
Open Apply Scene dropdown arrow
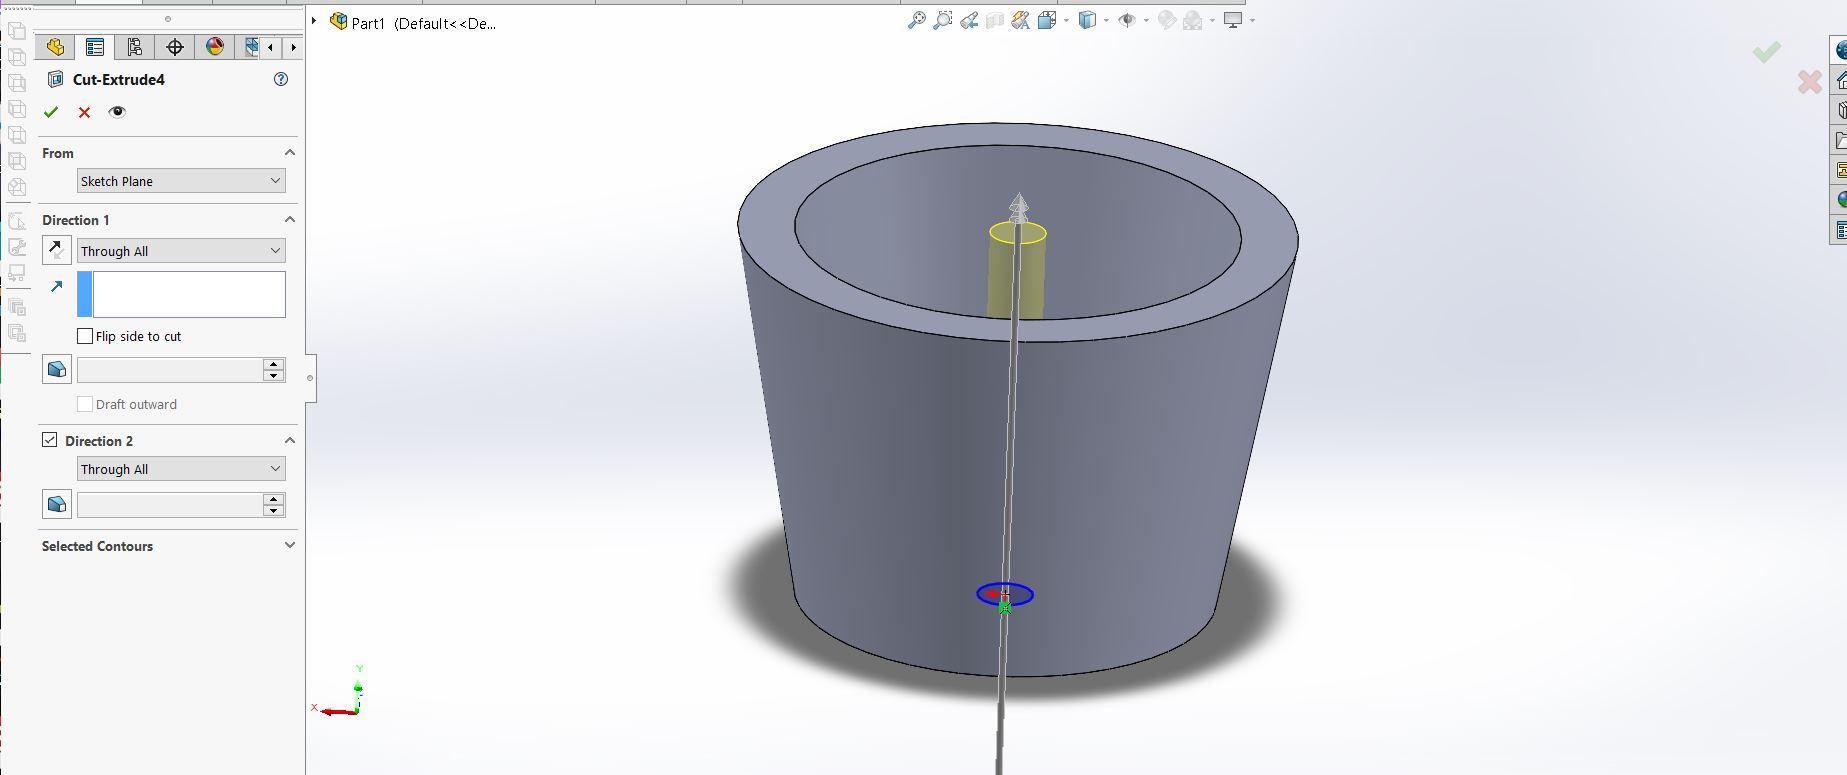(1212, 20)
